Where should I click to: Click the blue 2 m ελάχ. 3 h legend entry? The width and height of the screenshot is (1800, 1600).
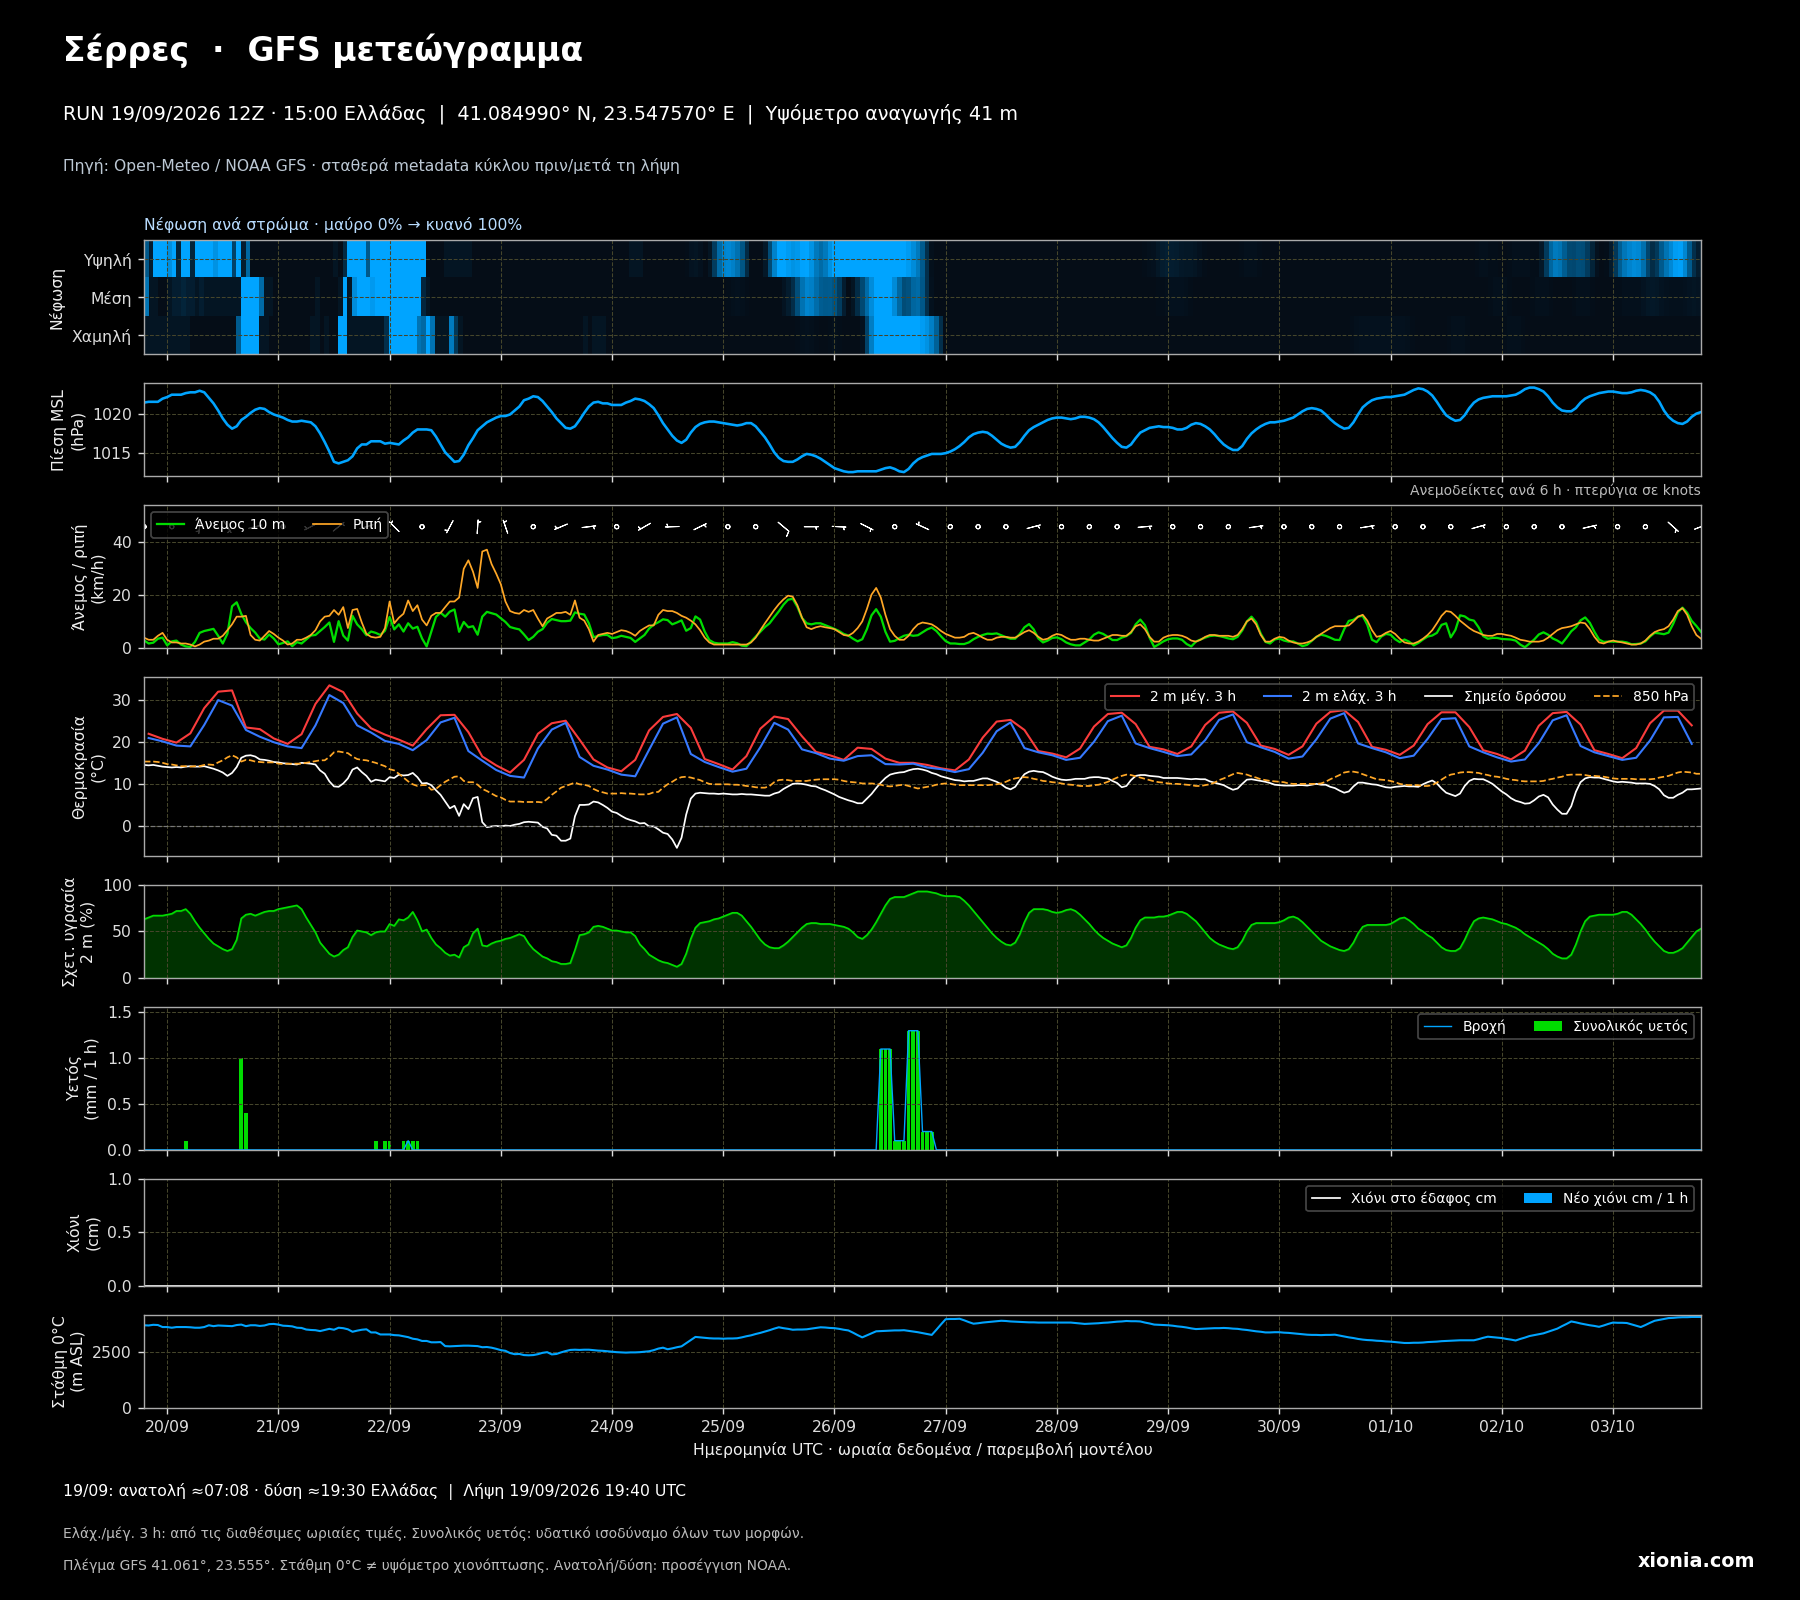click(x=1329, y=697)
